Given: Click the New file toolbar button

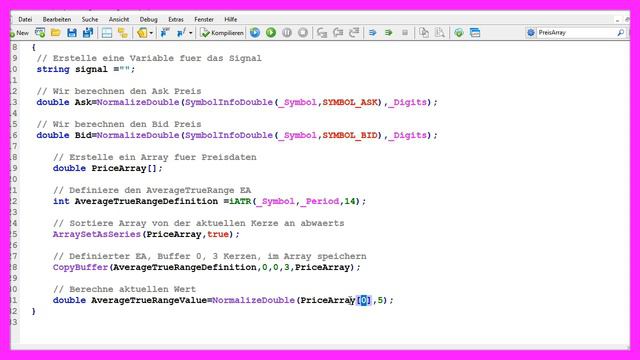Looking at the screenshot, I should click(19, 33).
